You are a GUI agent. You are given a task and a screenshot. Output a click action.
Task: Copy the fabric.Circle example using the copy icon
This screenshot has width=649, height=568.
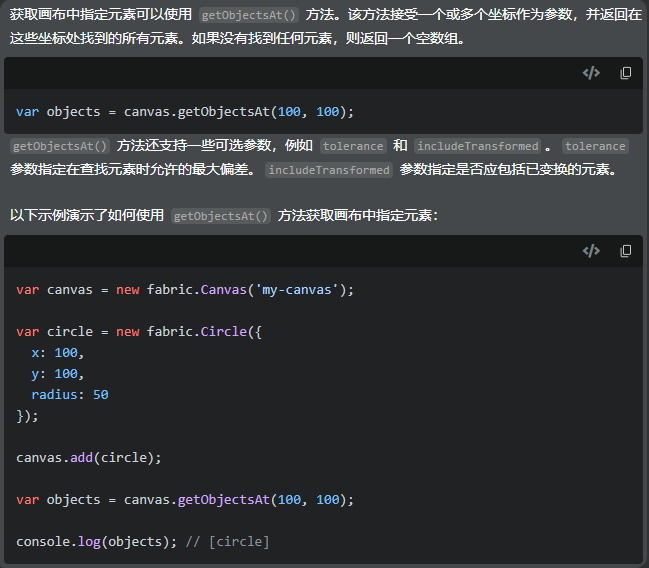coord(626,251)
